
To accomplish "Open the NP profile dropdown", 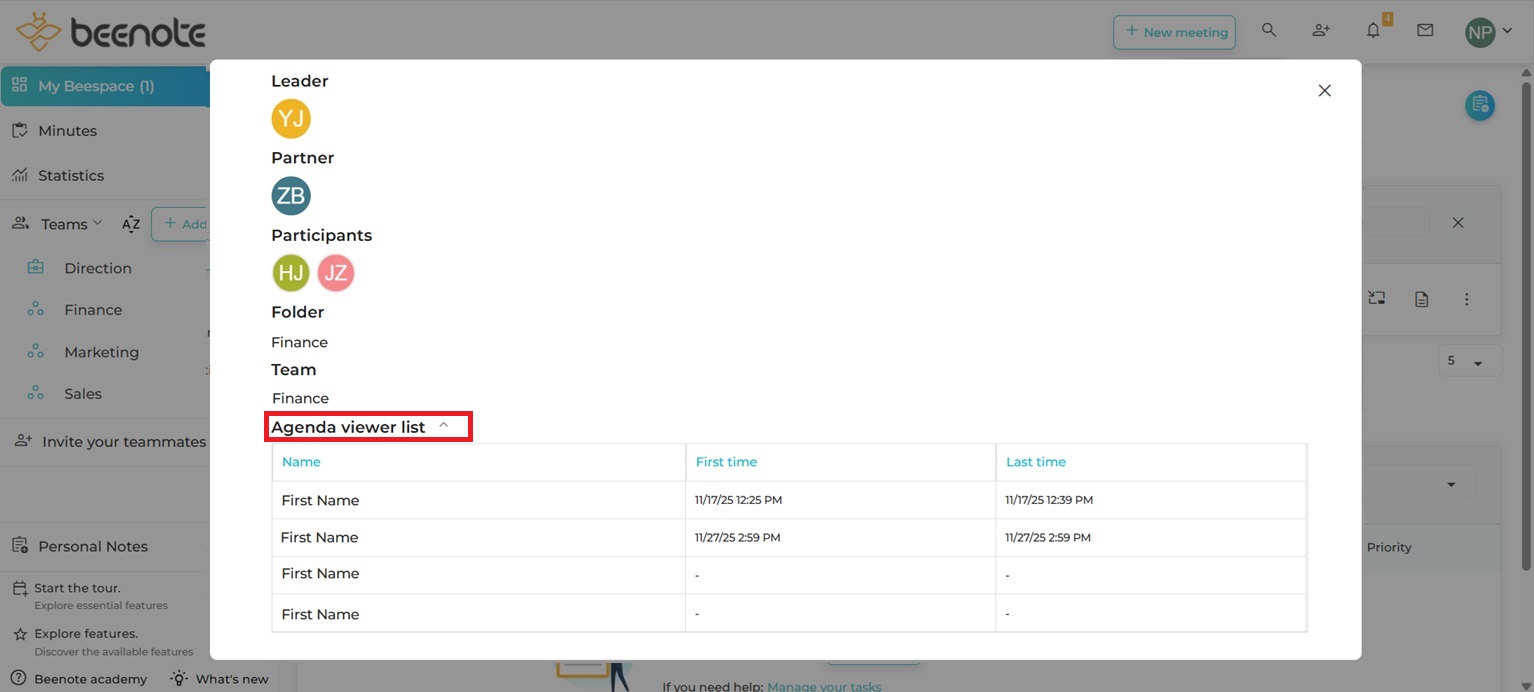I will pyautogui.click(x=1489, y=32).
